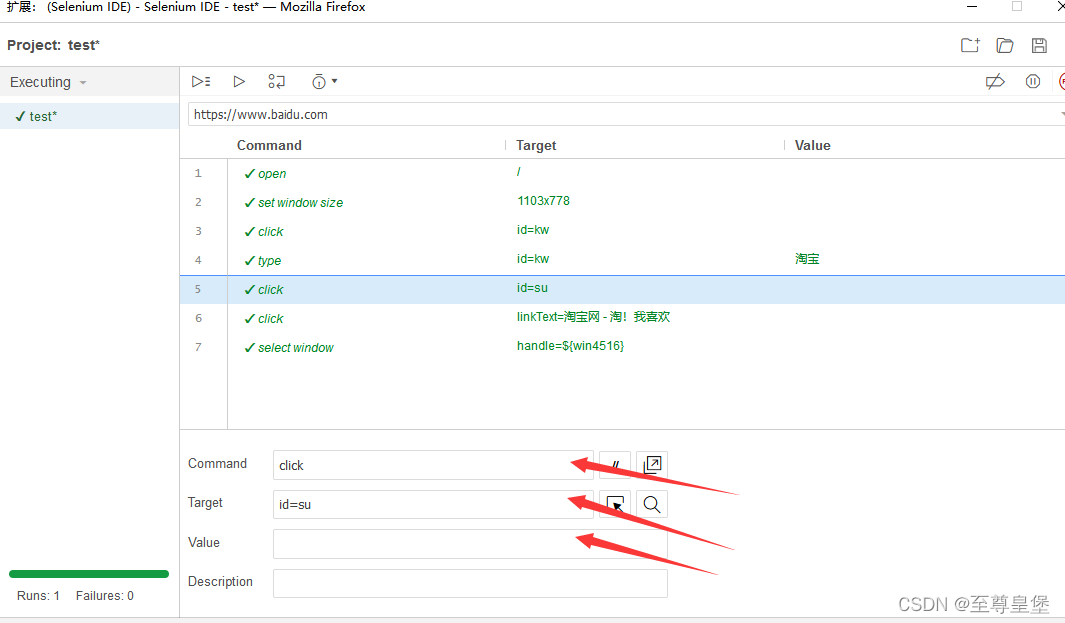
Task: Click the 1103x778 target cell
Action: pyautogui.click(x=543, y=201)
